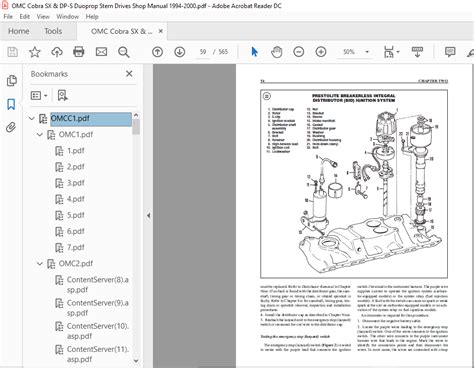This screenshot has width=474, height=368.
Task: Print the document with printer icon
Action: (x=79, y=52)
